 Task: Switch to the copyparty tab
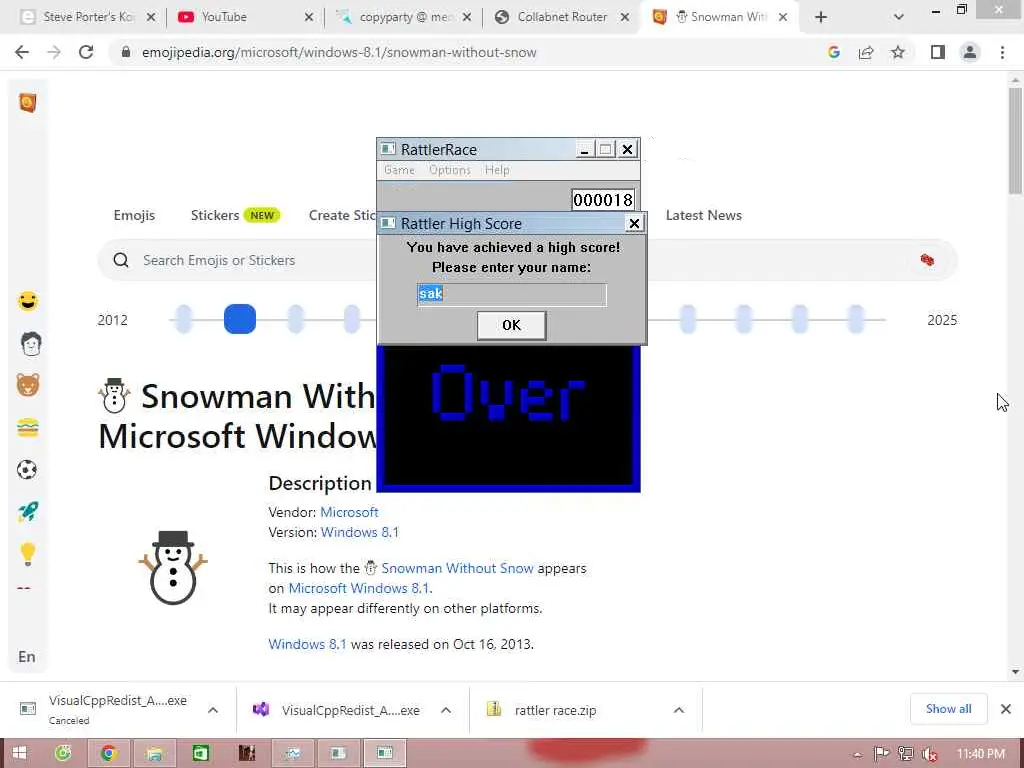point(404,17)
